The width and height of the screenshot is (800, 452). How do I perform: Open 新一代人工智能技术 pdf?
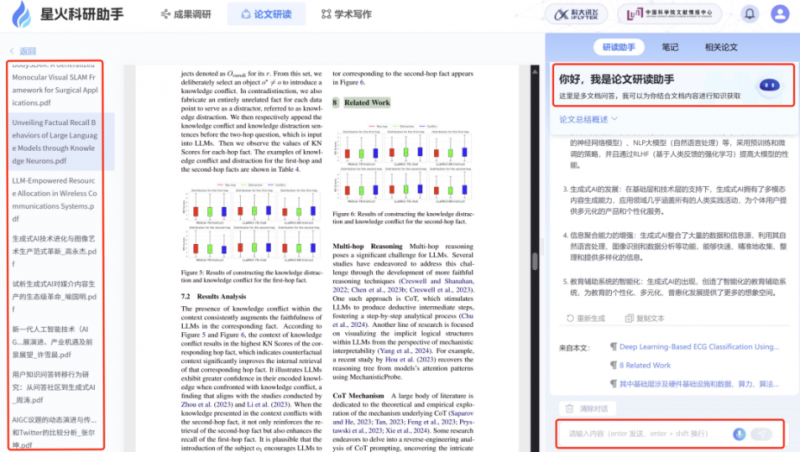pos(53,342)
